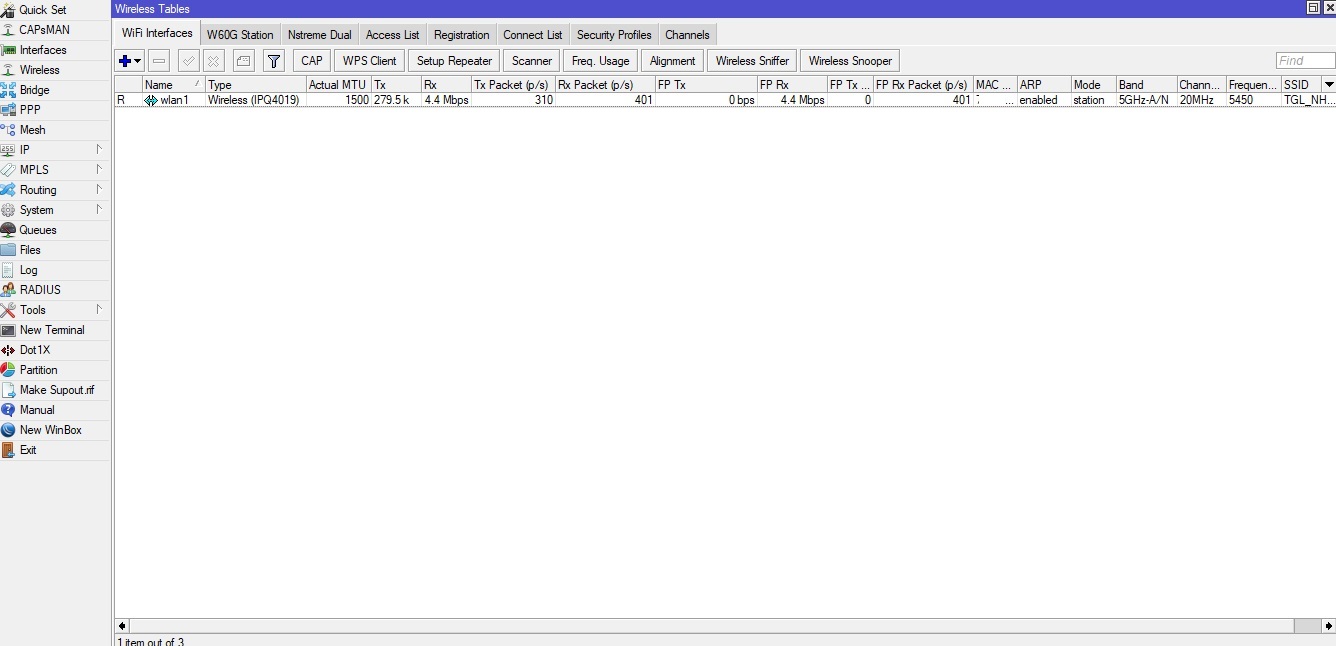Open Tools menu icon
The height and width of the screenshot is (646, 1336).
click(x=8, y=310)
